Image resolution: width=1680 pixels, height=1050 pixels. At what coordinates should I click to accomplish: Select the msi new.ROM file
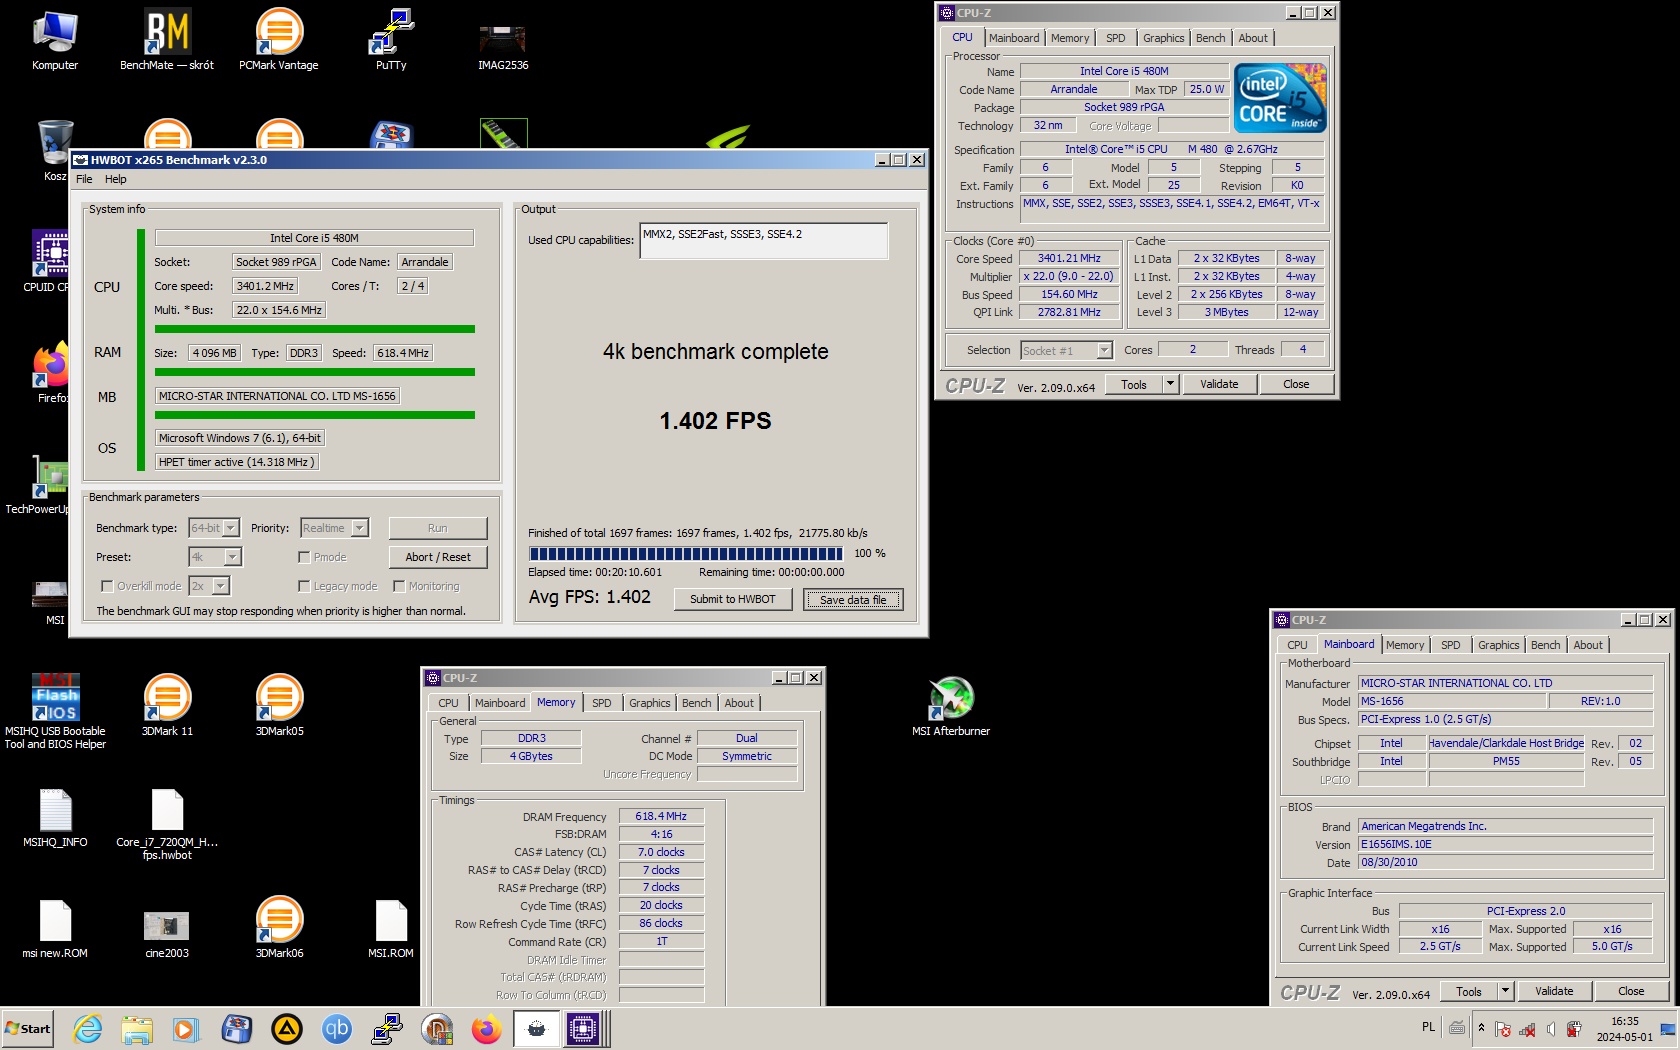55,927
